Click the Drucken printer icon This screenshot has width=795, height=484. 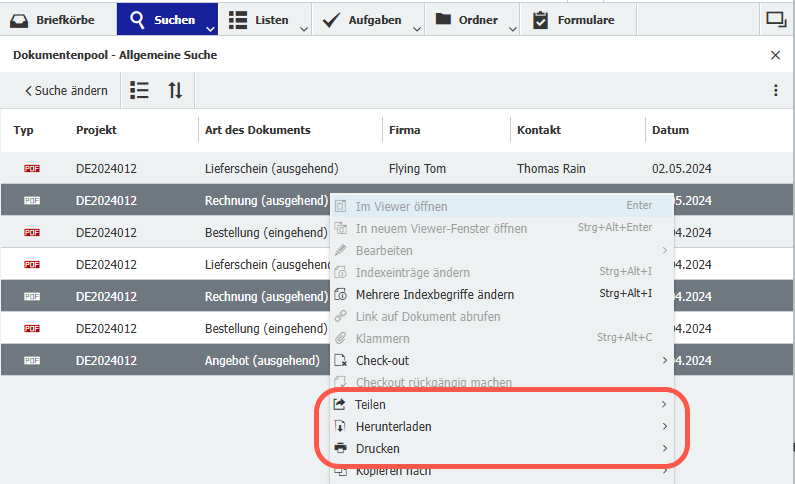340,449
